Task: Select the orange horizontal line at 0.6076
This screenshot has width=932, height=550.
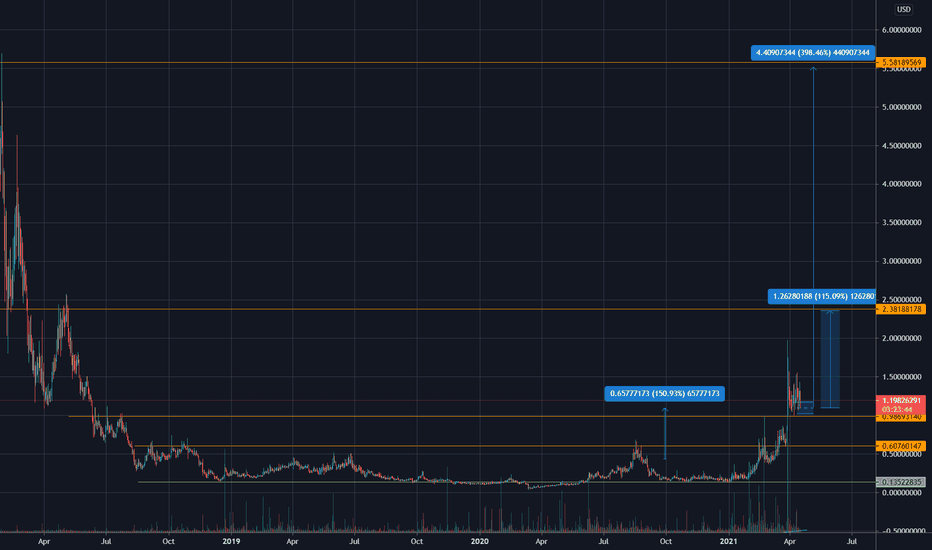Action: (505, 446)
